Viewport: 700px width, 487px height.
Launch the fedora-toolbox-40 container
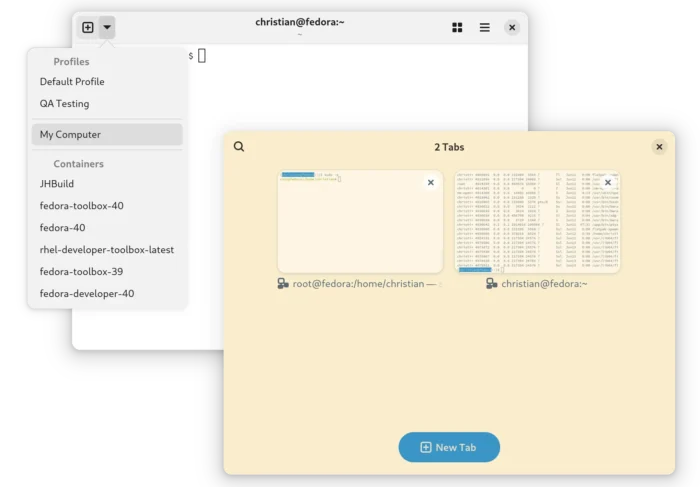click(x=82, y=206)
